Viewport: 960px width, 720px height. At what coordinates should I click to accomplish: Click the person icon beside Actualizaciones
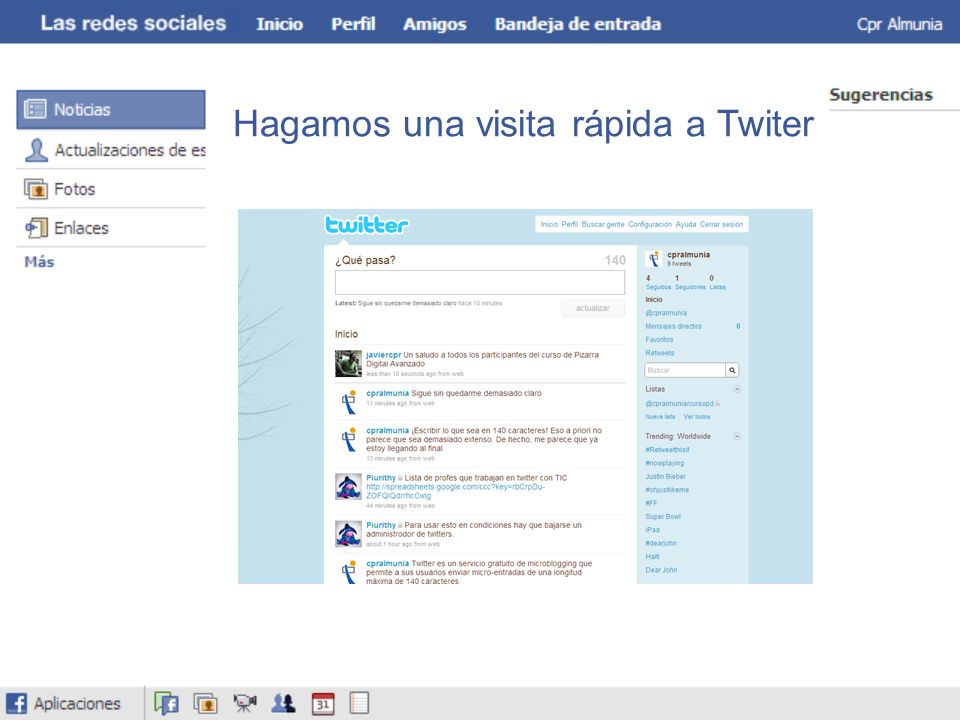click(x=36, y=149)
